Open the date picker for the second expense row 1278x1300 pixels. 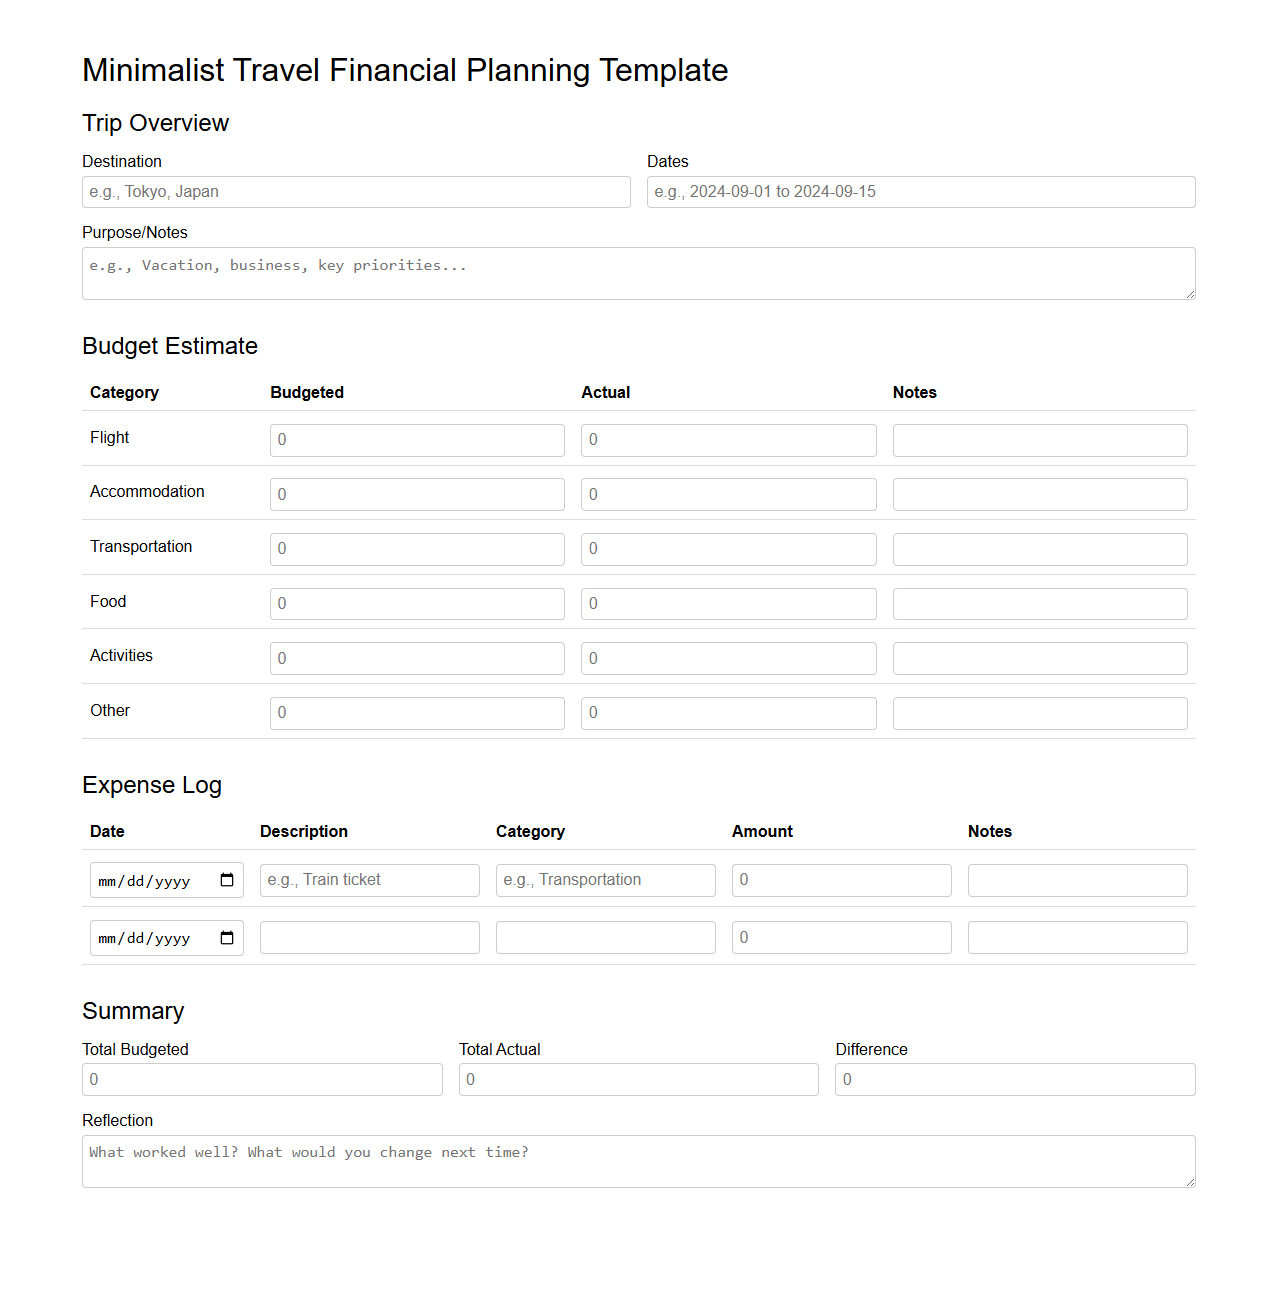pos(228,937)
